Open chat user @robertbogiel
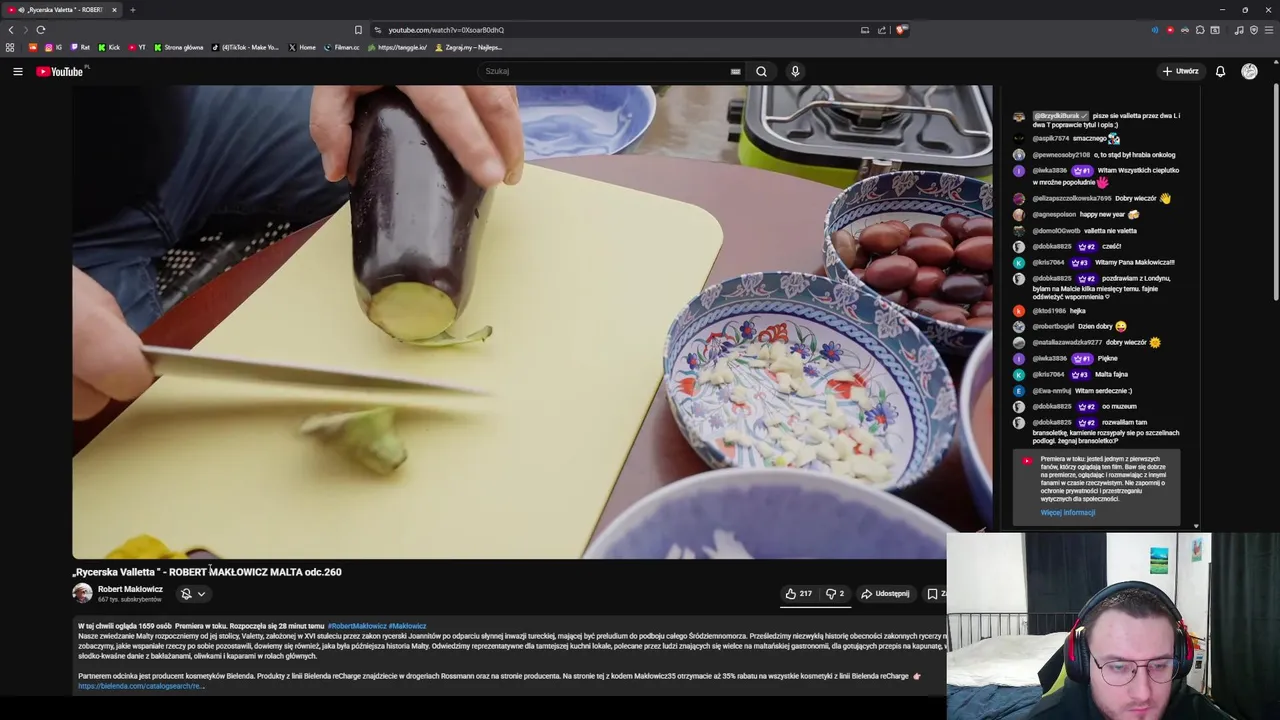Screen dimensions: 1280x720 coord(1053,327)
